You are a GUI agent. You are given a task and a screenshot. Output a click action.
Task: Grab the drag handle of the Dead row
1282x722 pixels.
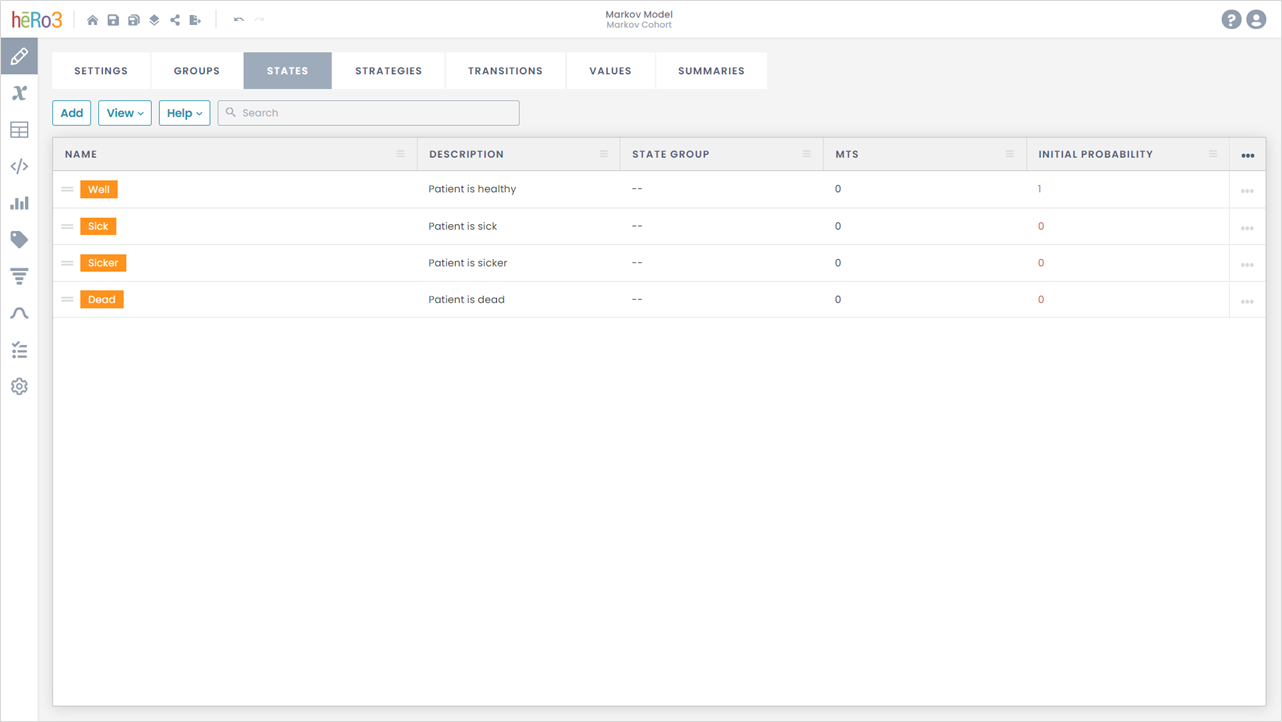pyautogui.click(x=67, y=299)
